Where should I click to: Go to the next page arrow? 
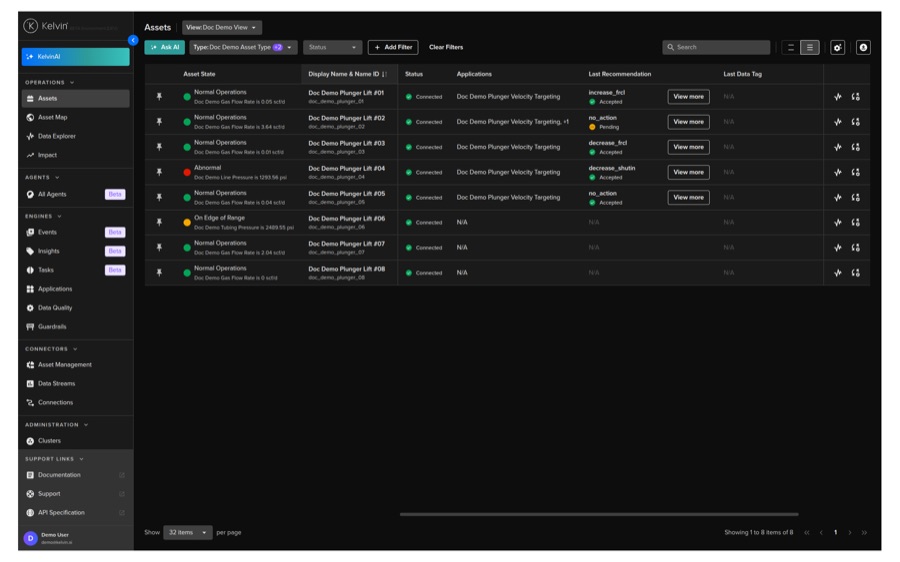(849, 533)
